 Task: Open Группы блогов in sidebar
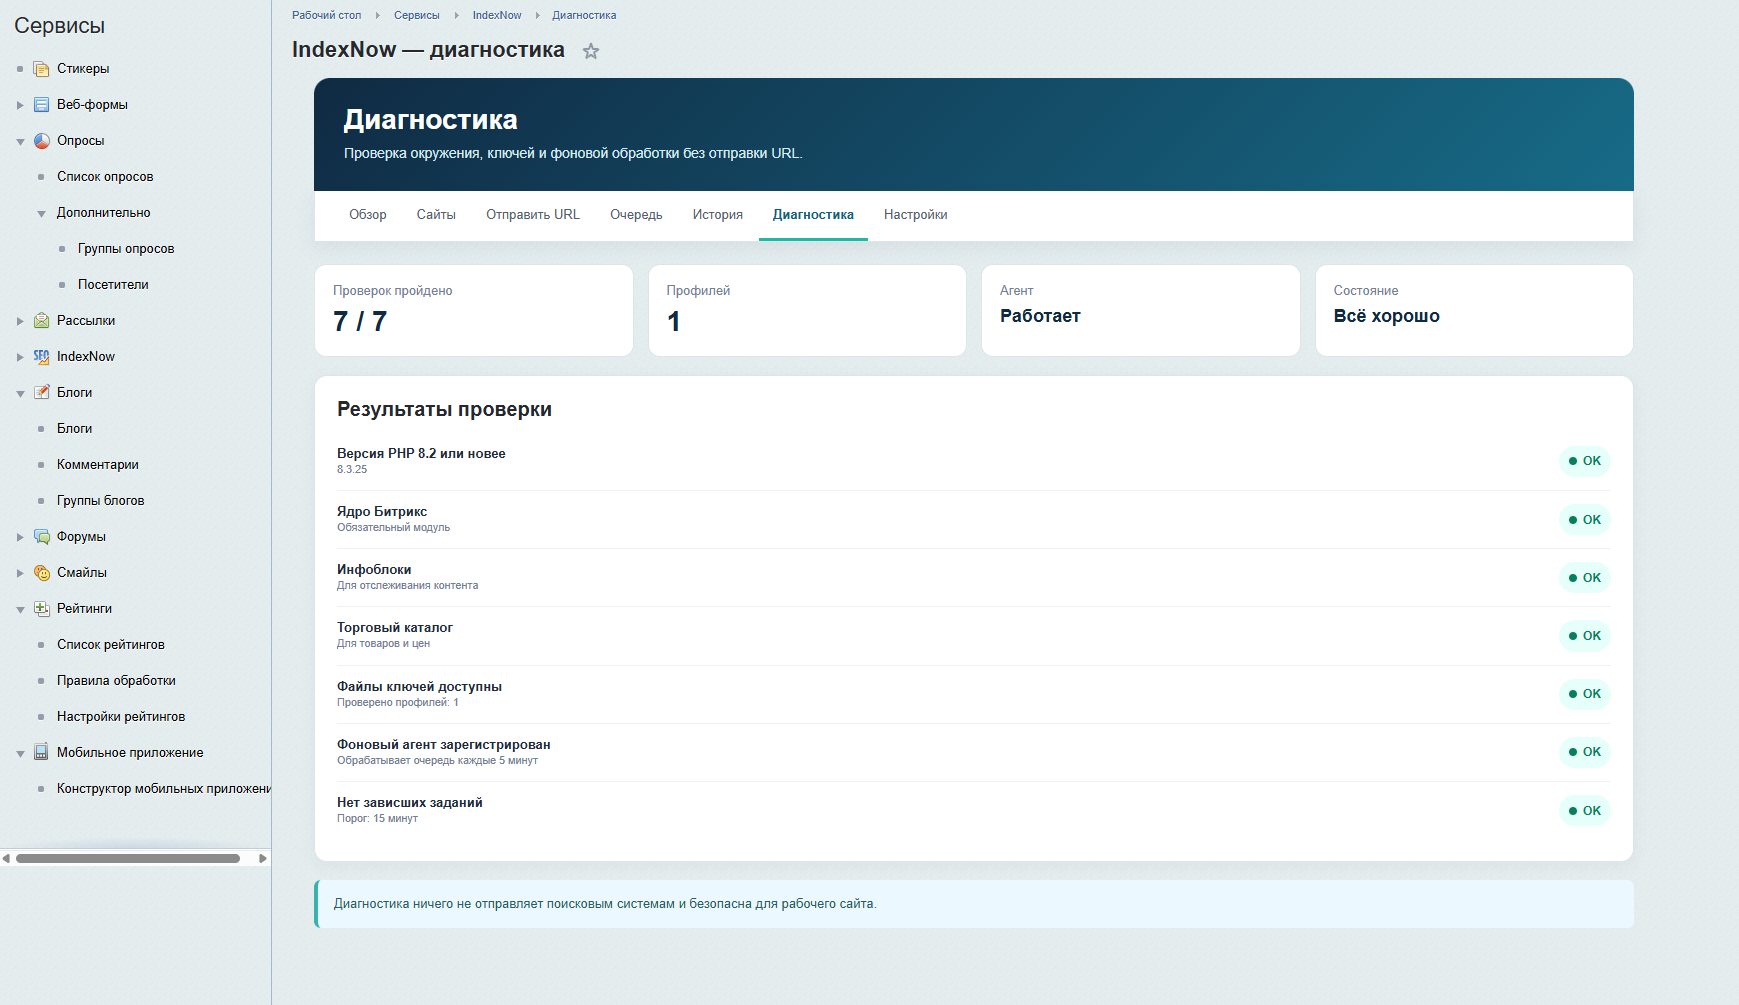click(x=101, y=501)
